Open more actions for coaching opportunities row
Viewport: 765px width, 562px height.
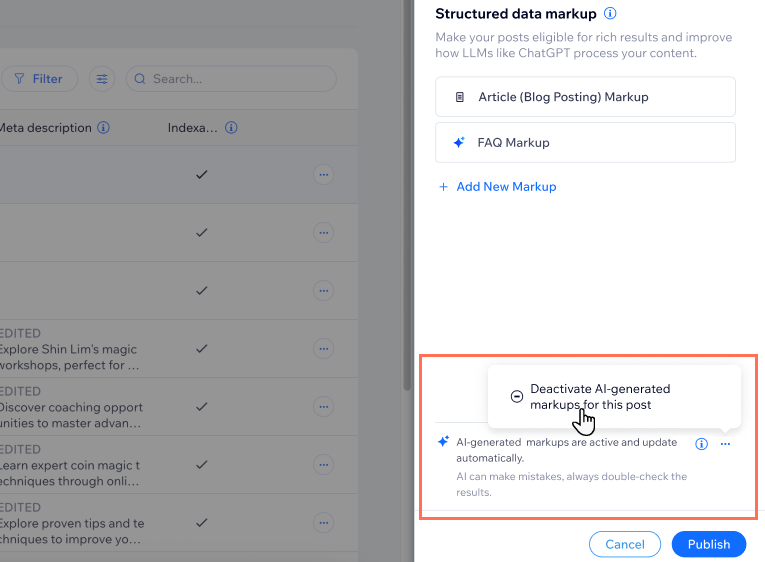[x=323, y=407]
